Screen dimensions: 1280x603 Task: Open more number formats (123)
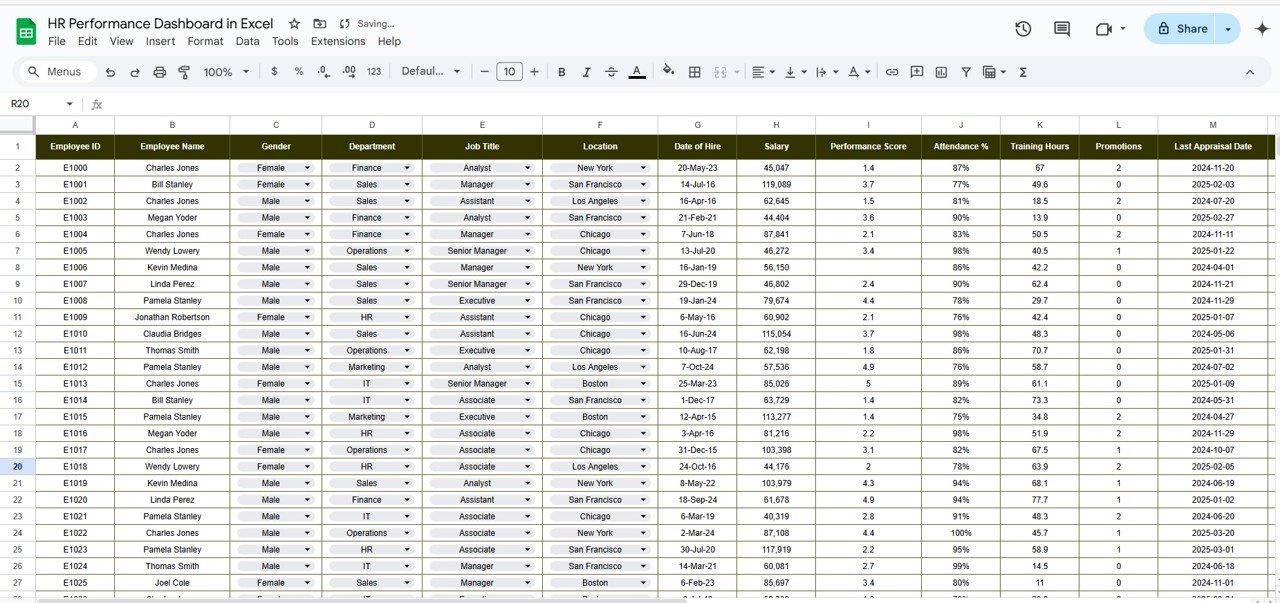click(374, 72)
